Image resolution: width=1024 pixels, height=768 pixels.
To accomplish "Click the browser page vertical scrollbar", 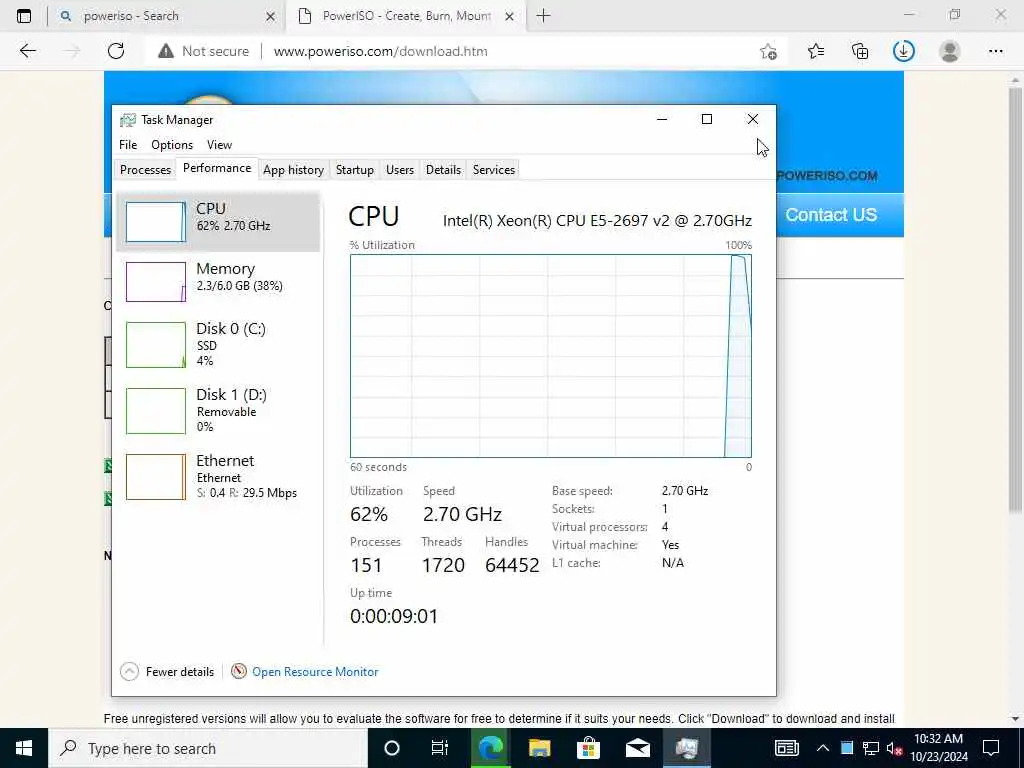I will [1015, 300].
